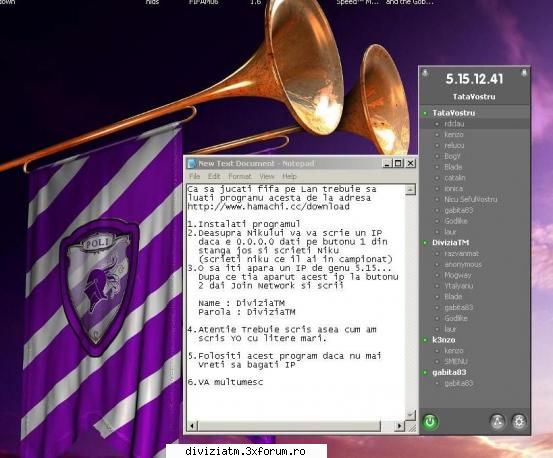Click the 5.15.12.41 IP address in Hamachi
Viewport: 553px width, 458px height.
[x=474, y=79]
